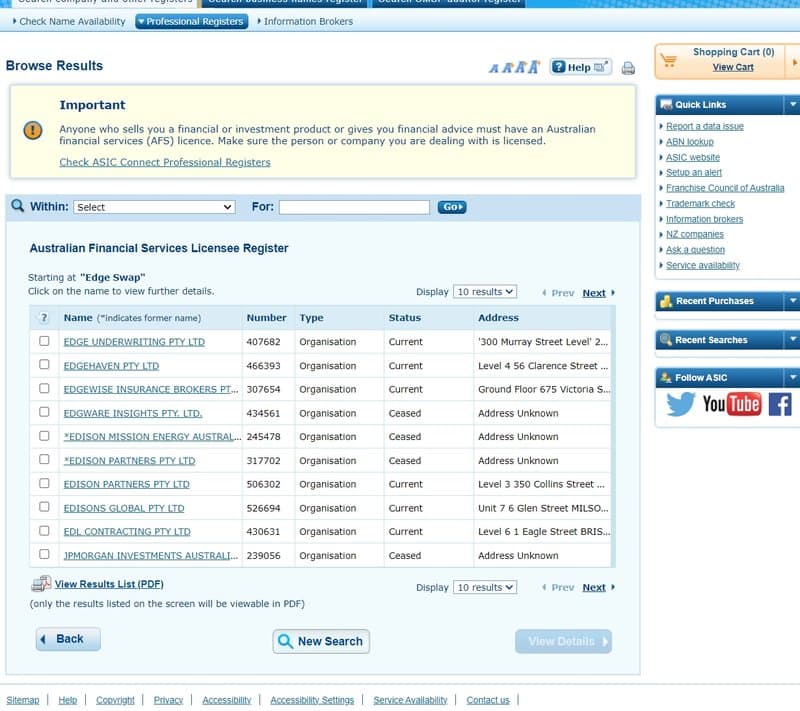The width and height of the screenshot is (800, 711).
Task: Open footer Accessibility Settings link
Action: pyautogui.click(x=312, y=700)
